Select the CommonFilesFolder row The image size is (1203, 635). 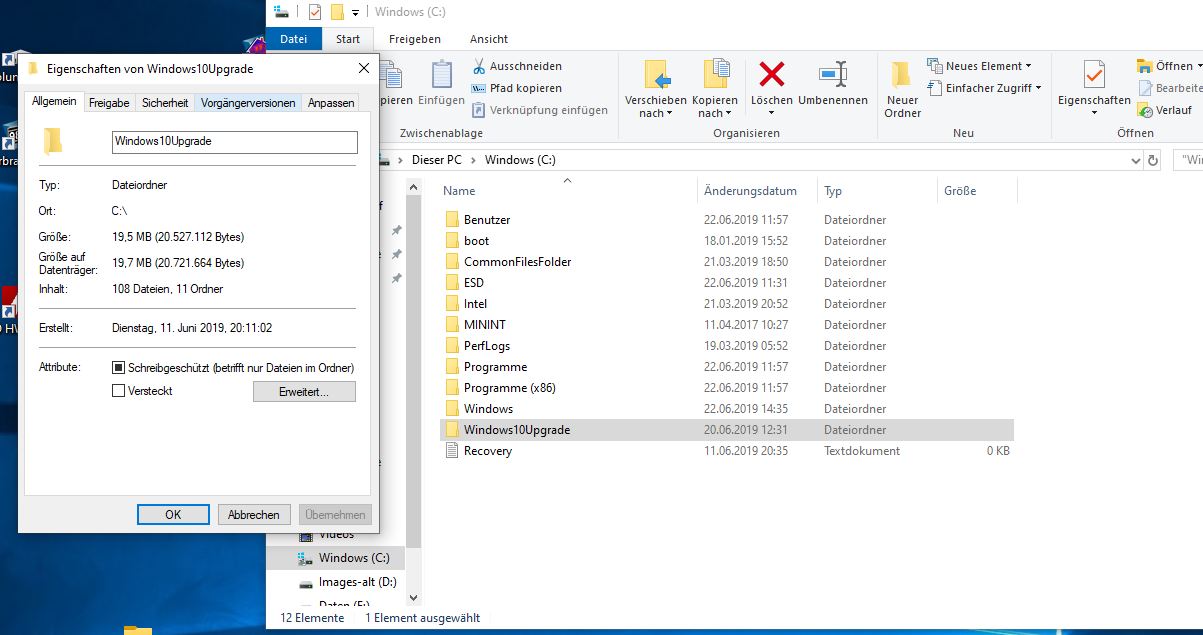[726, 261]
